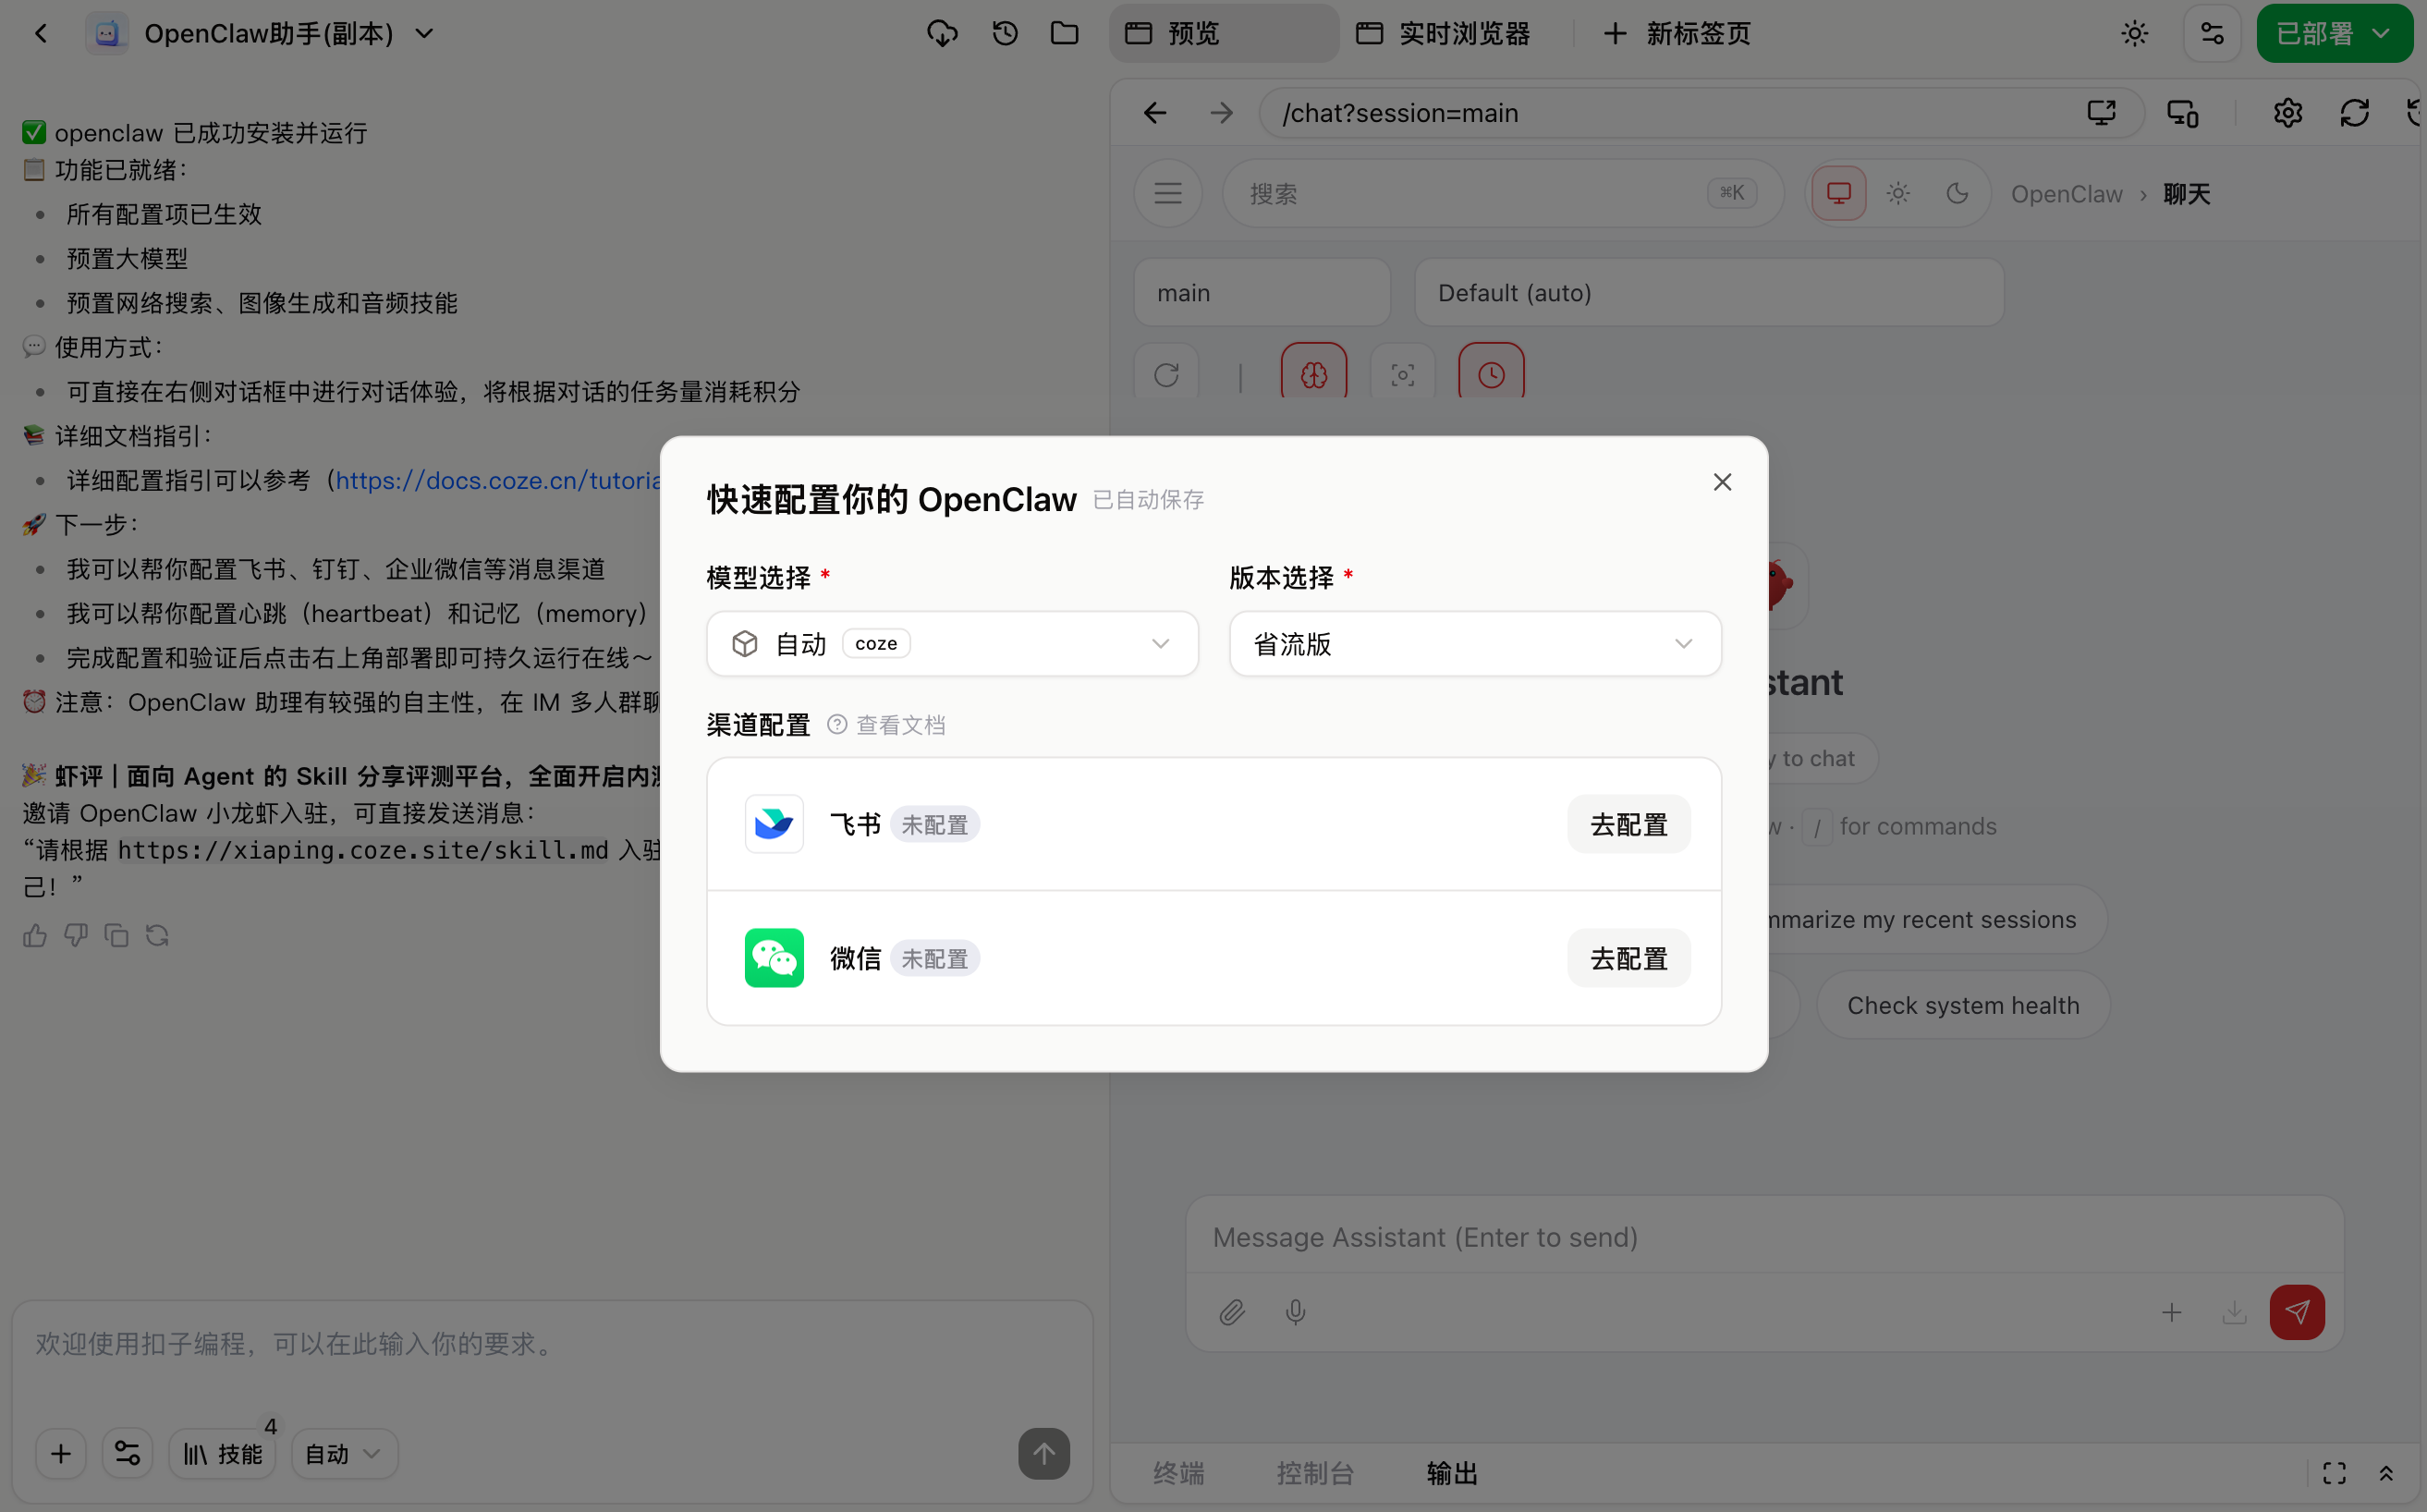Open the 自动 mode dropdown in left chat
Image resolution: width=2427 pixels, height=1512 pixels.
tap(343, 1453)
